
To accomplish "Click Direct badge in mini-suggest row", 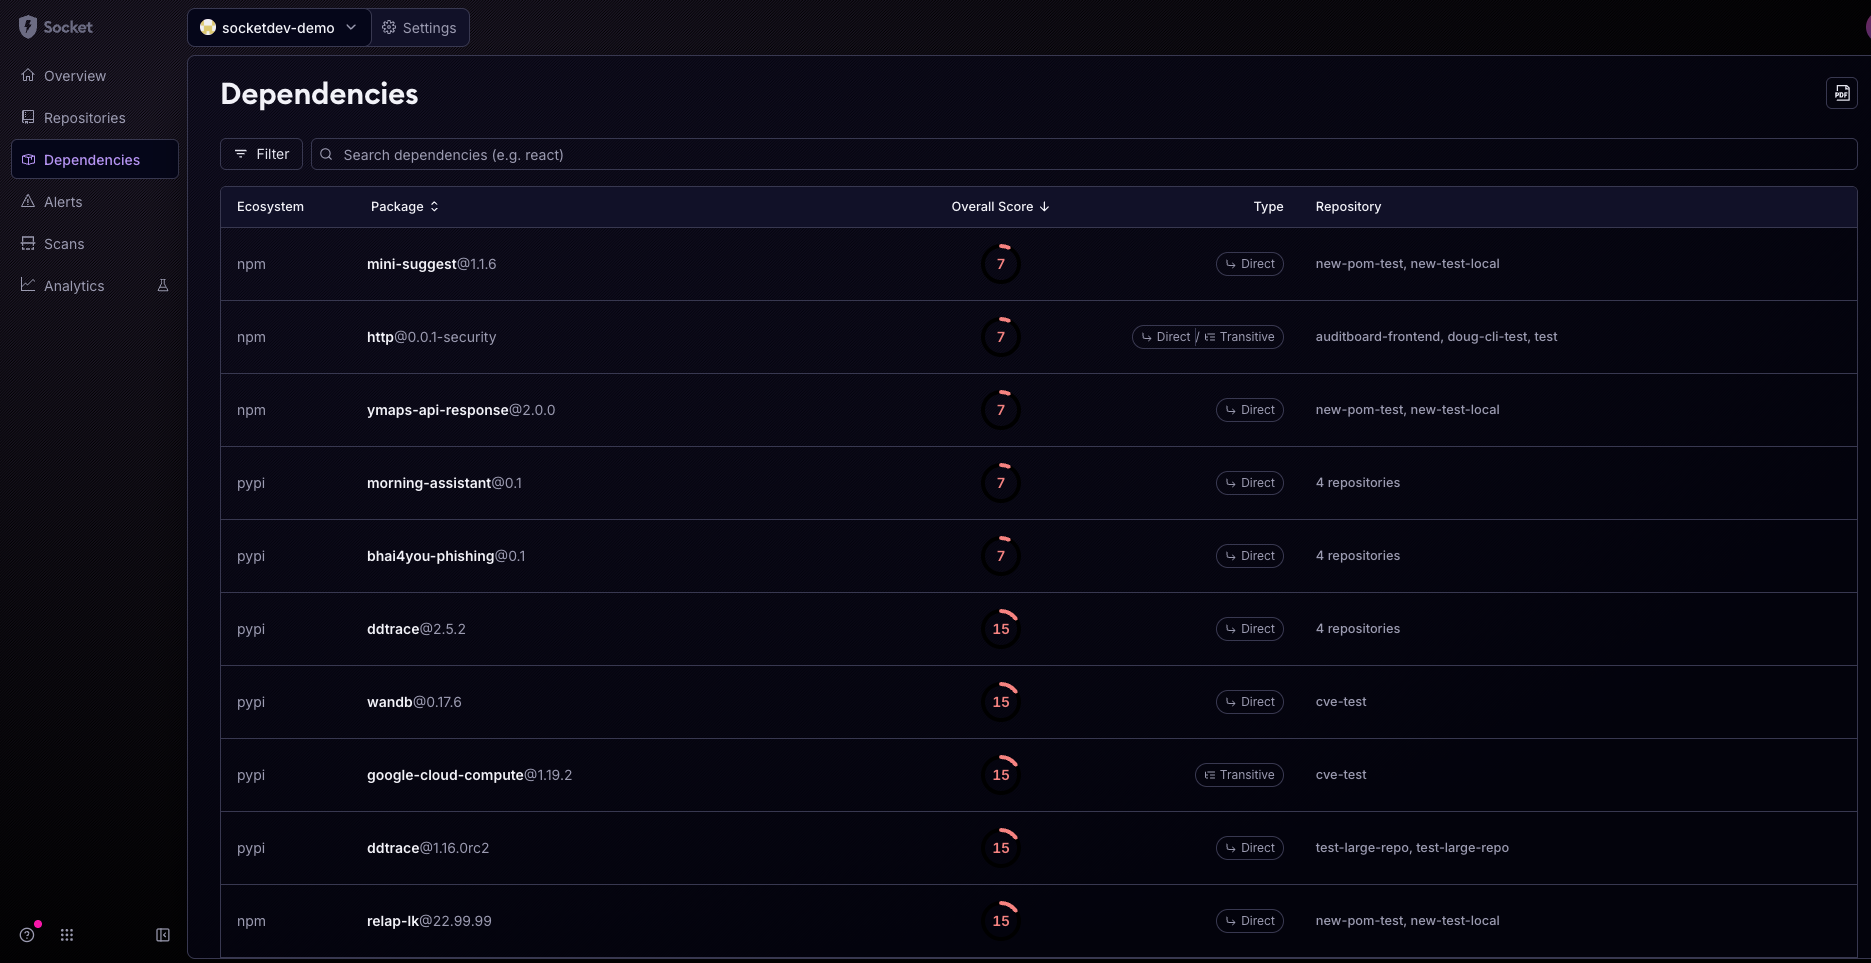I will point(1250,264).
